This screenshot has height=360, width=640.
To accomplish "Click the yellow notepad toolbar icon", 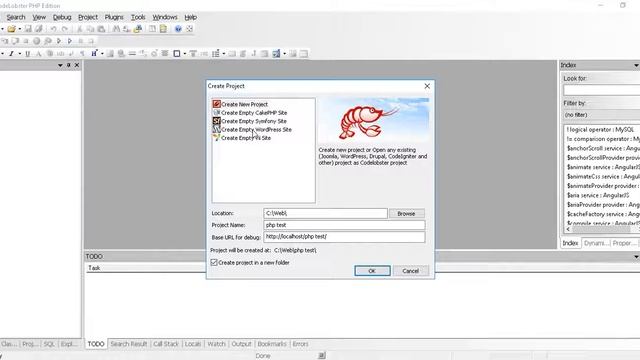I will click(163, 29).
